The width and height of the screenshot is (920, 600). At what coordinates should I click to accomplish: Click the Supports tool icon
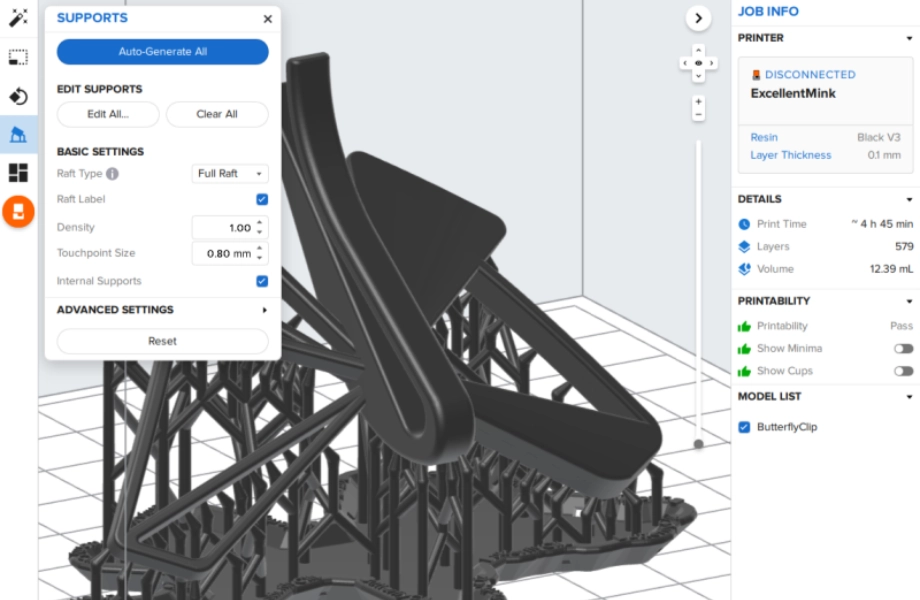pyautogui.click(x=18, y=134)
